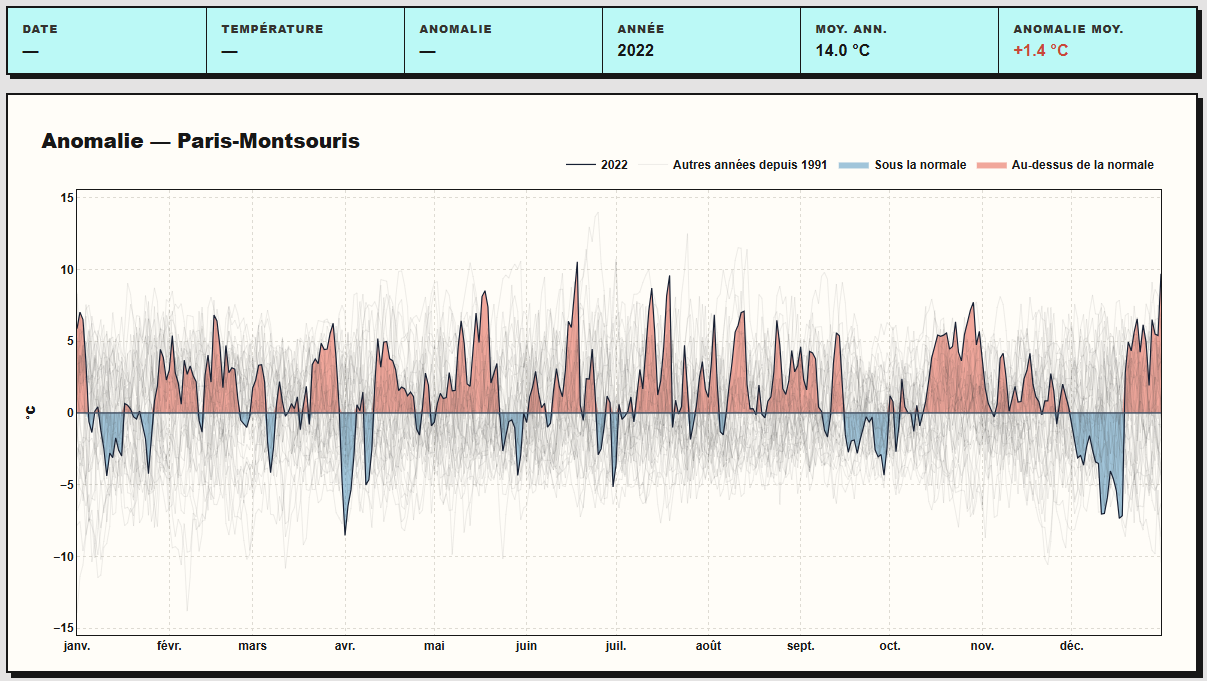
Task: Click the ANOMALIE MOY. value '+1.4 °C'
Action: coord(1040,50)
